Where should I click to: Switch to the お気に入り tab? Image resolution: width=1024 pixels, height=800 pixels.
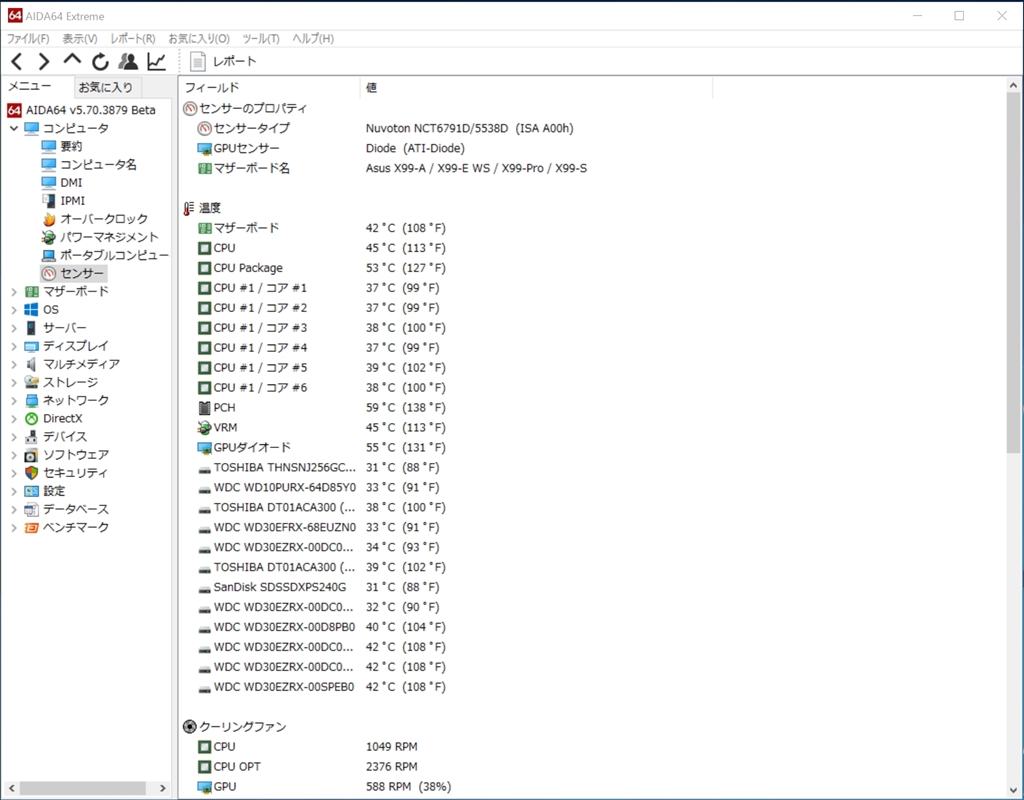pyautogui.click(x=106, y=87)
